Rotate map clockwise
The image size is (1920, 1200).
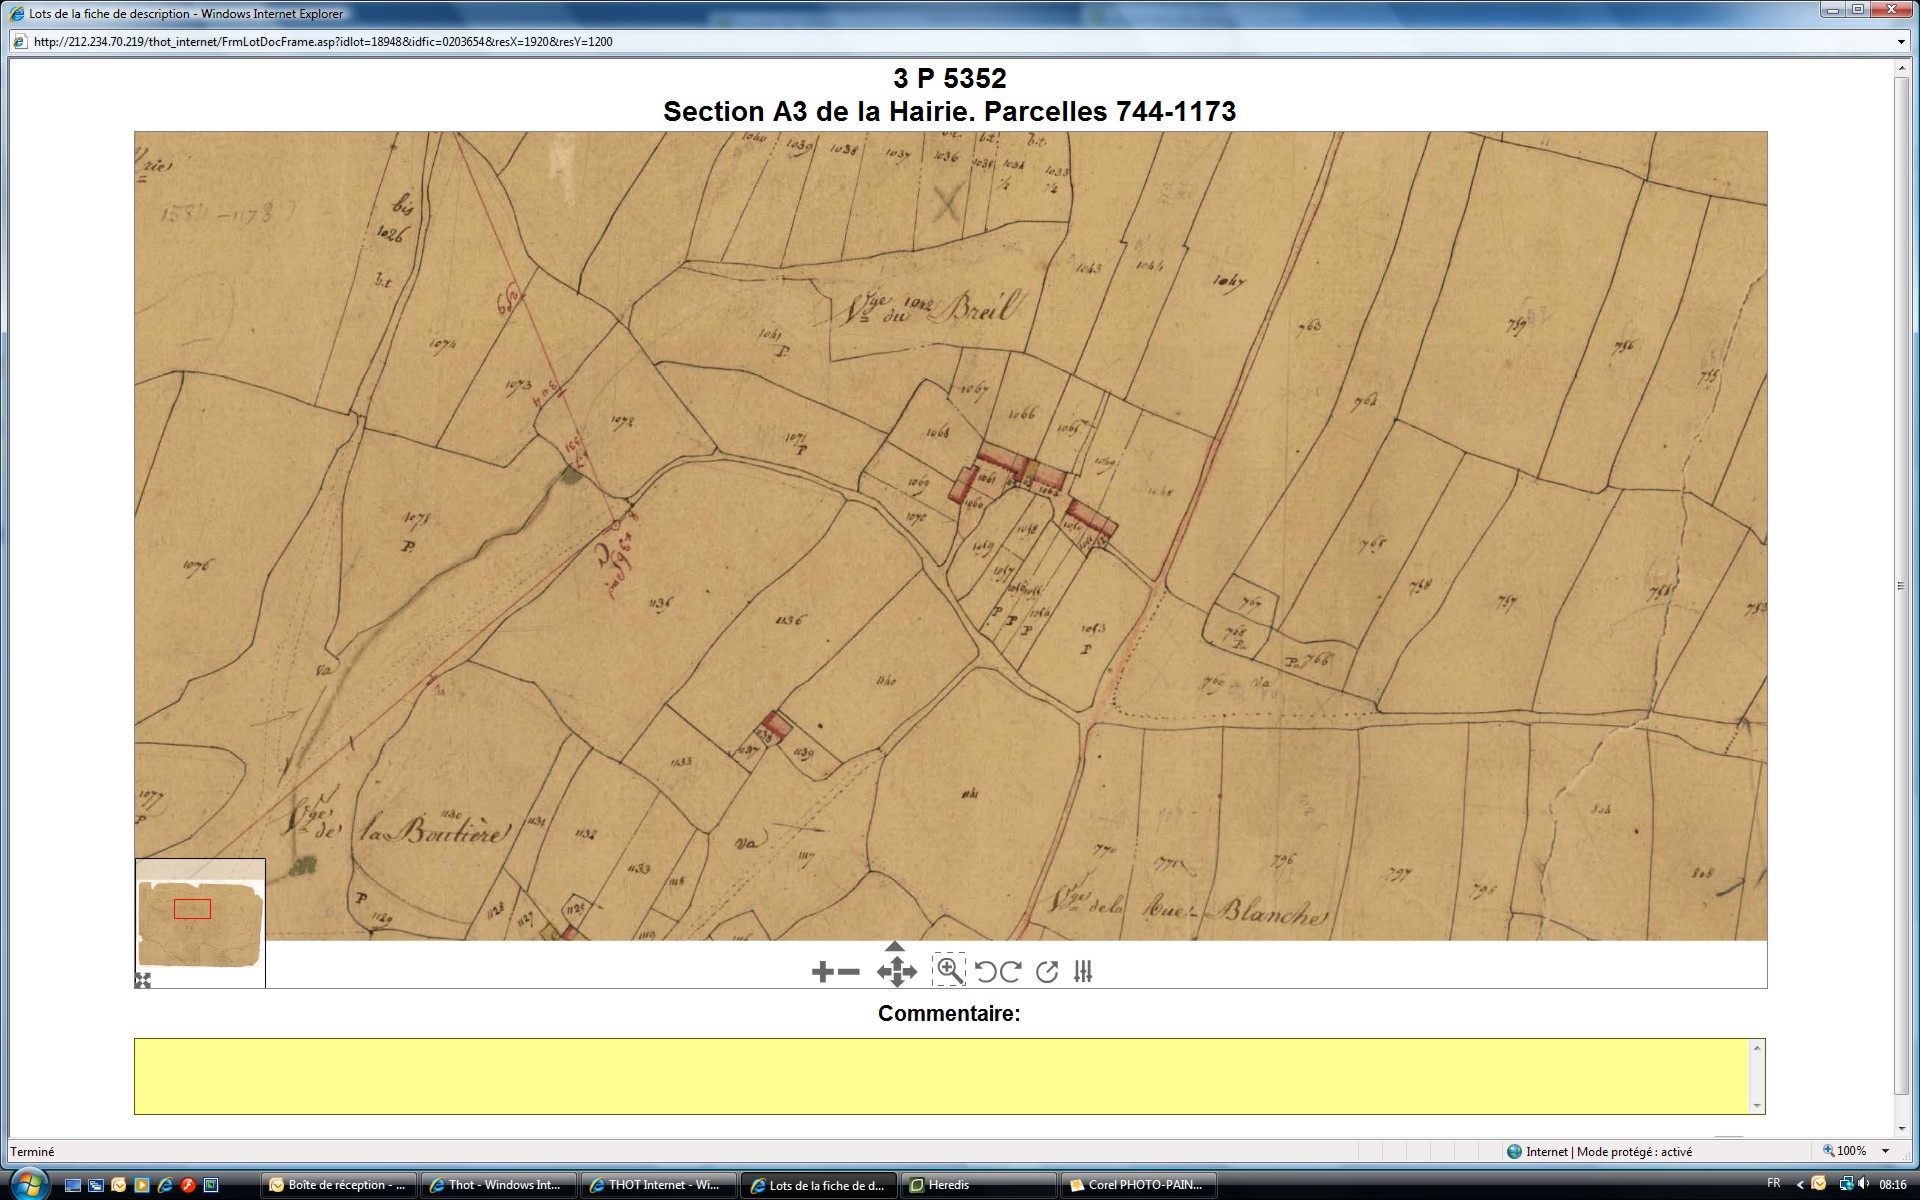[1010, 972]
